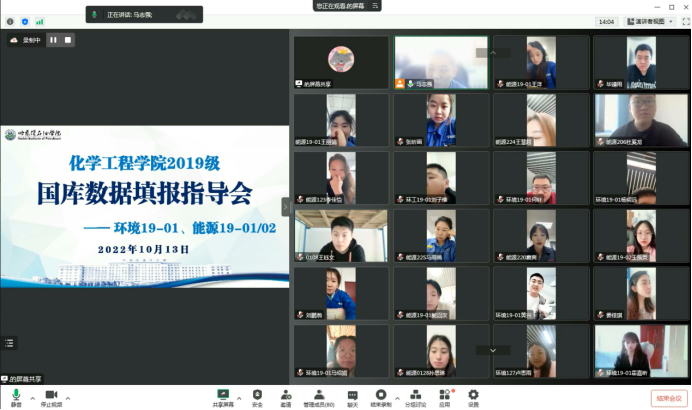The width and height of the screenshot is (692, 410).
Task: Show the next page of gallery video tiles
Action: 493,350
